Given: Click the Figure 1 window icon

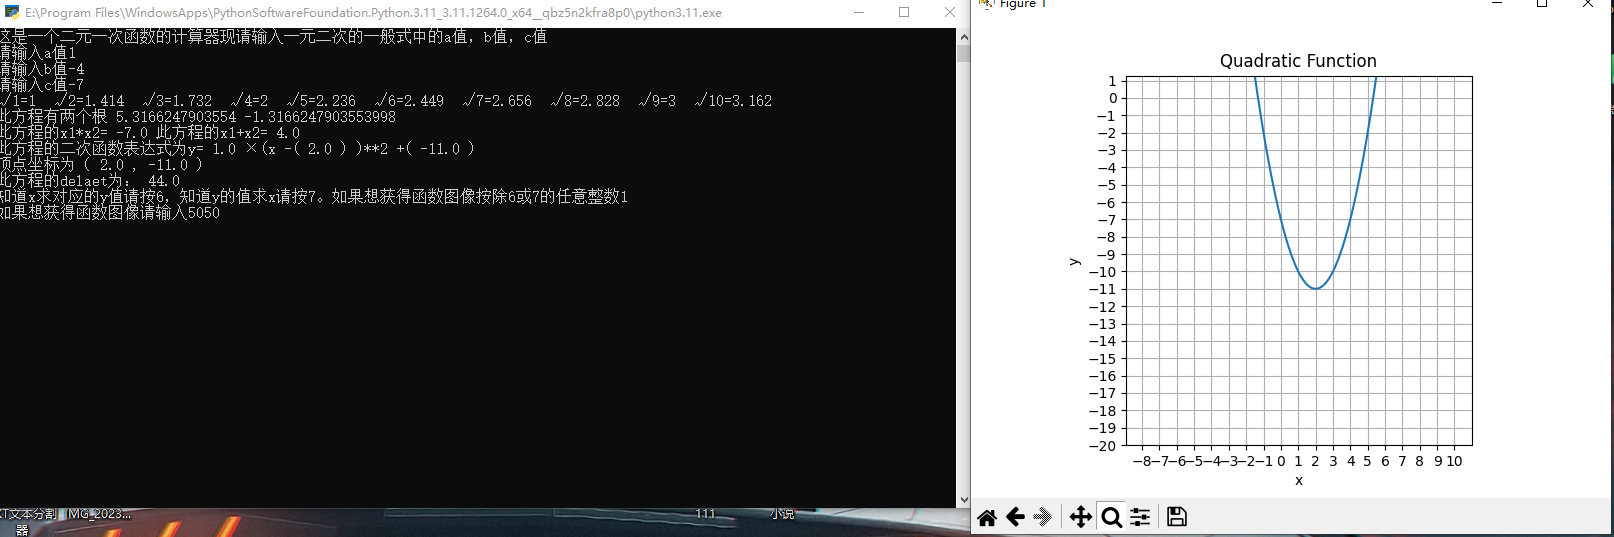Looking at the screenshot, I should coord(986,4).
